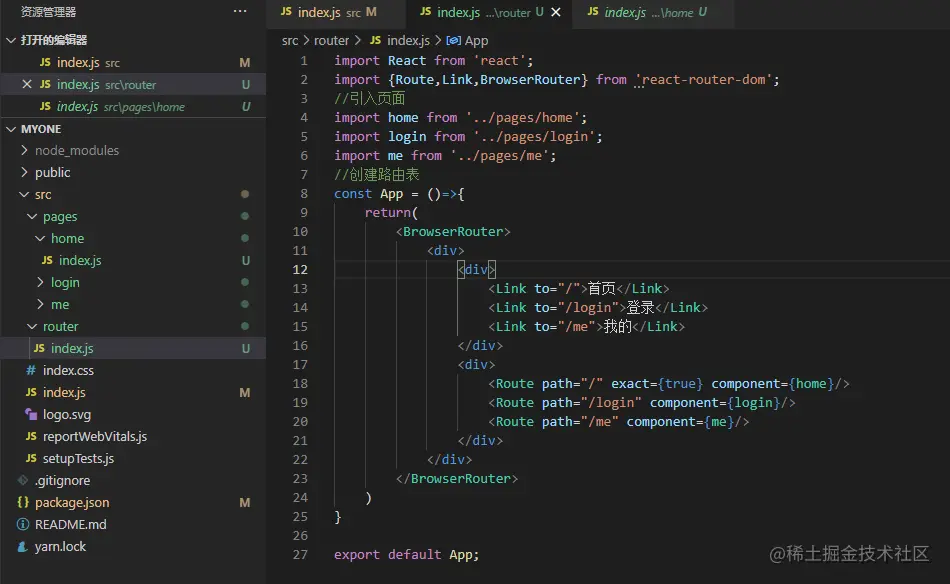Open the explorer more actions ellipsis
Screen dimensions: 950x584
click(x=240, y=11)
